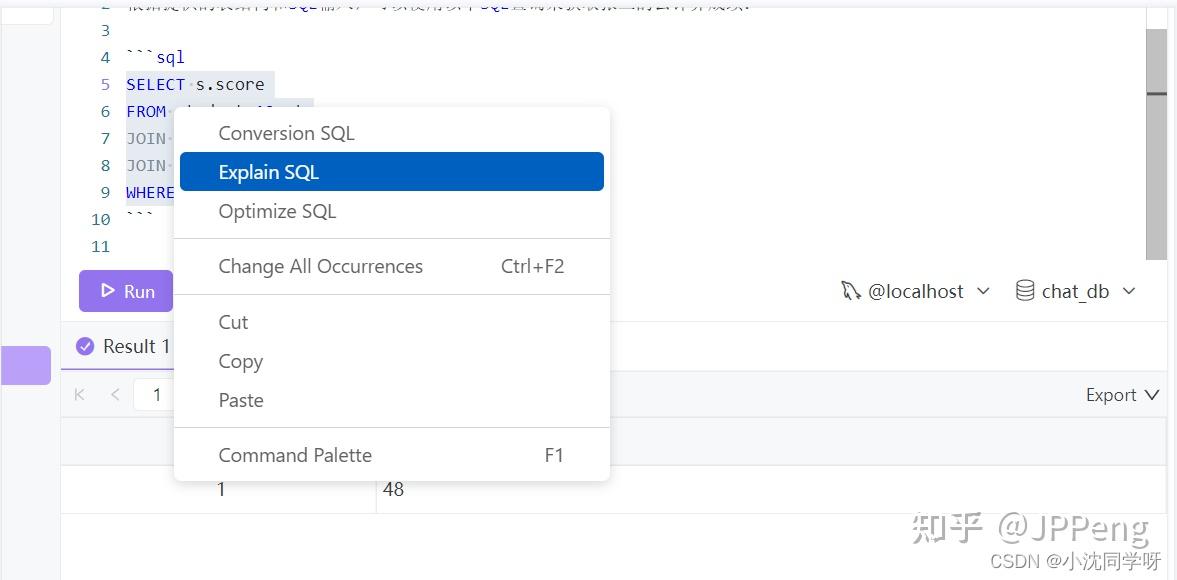Click the Run button to execute SQL
This screenshot has width=1177, height=580.
coord(125,290)
